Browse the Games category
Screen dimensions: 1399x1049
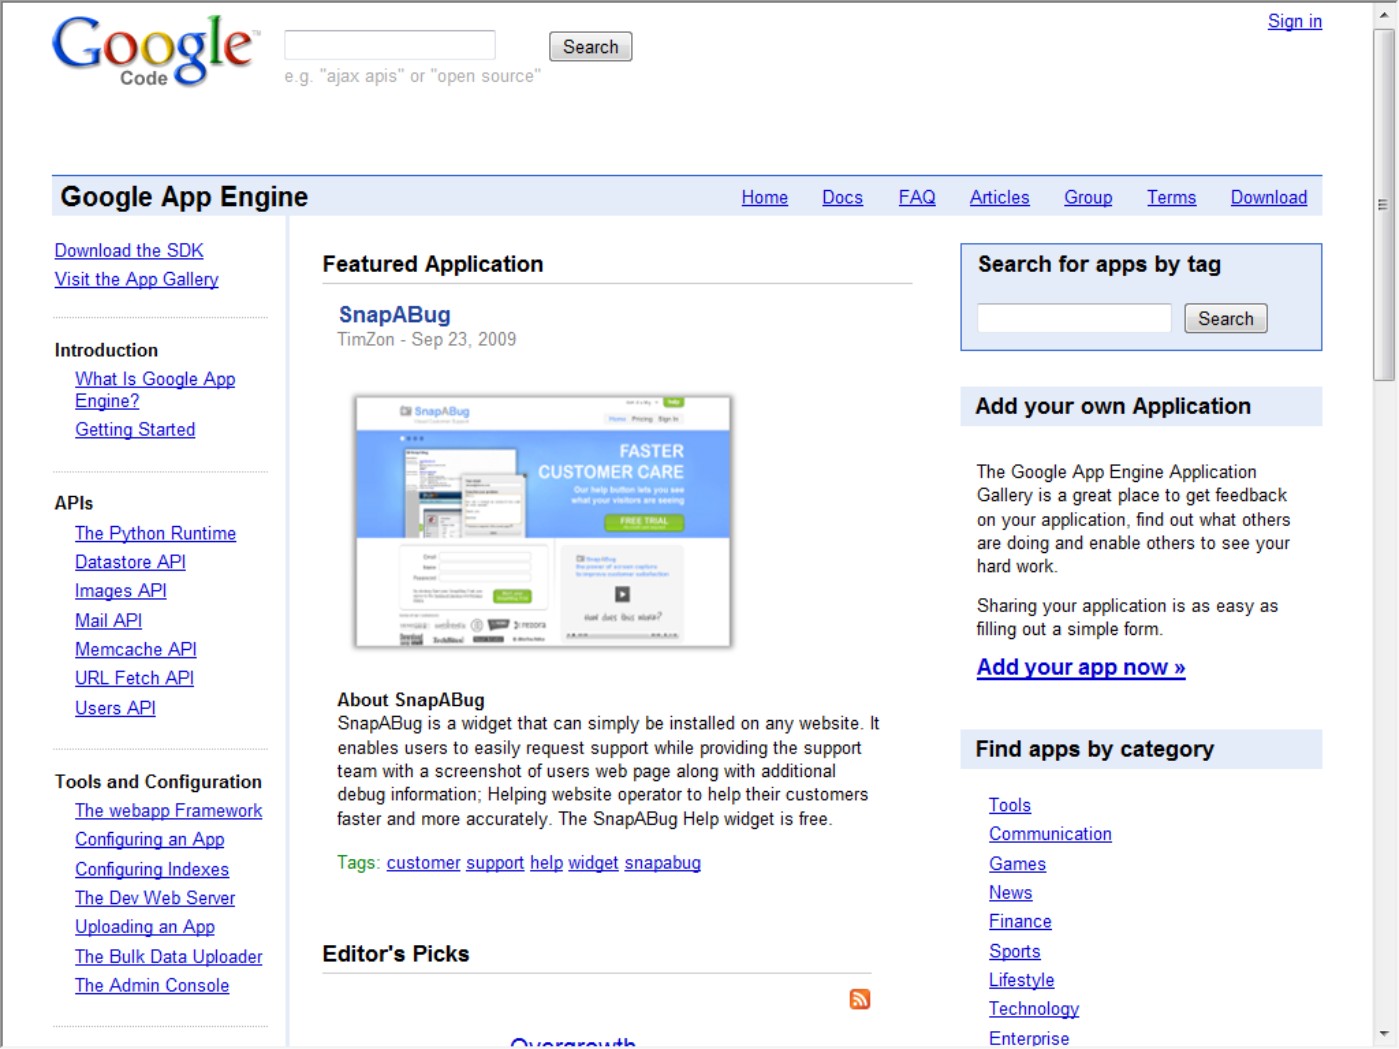pyautogui.click(x=1018, y=864)
